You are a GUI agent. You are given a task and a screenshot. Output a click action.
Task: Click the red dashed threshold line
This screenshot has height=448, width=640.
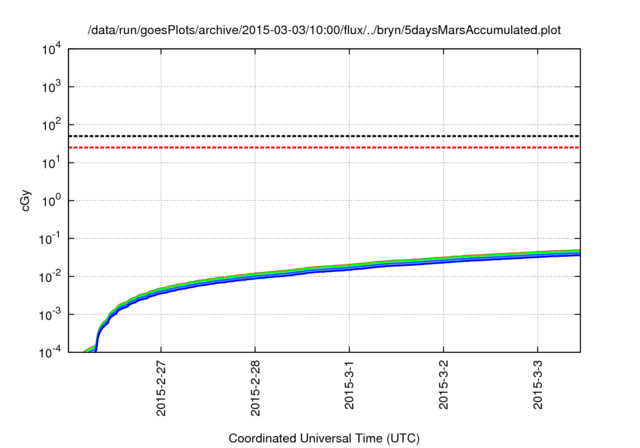click(324, 147)
